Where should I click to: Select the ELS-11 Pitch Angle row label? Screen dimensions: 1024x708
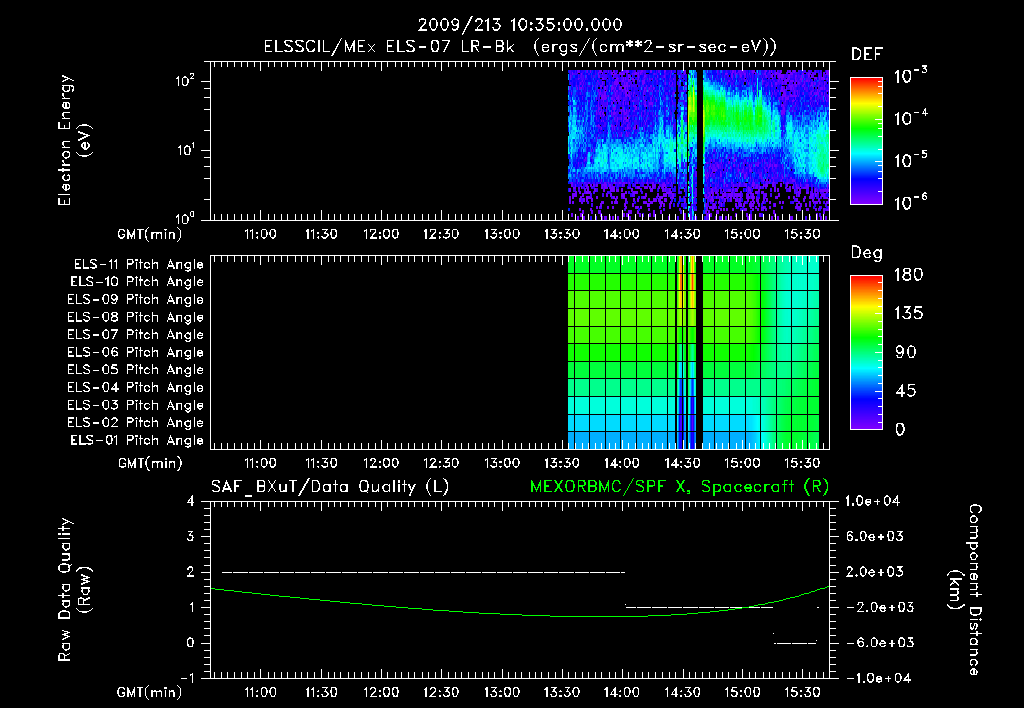coord(138,265)
